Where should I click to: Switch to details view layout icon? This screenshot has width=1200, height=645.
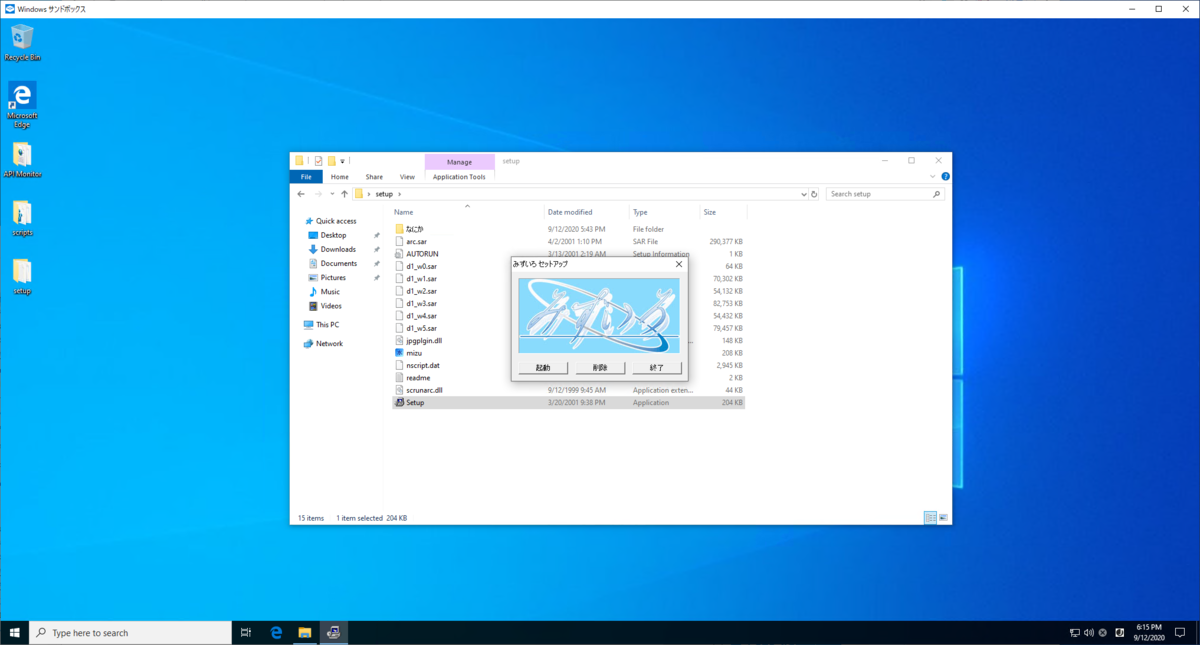coord(930,518)
